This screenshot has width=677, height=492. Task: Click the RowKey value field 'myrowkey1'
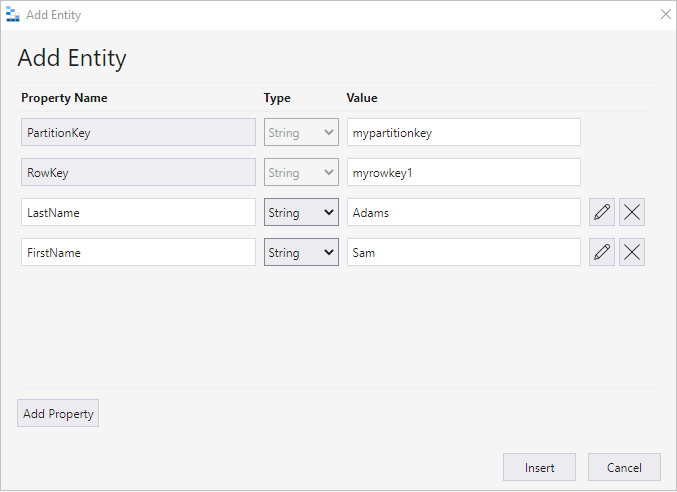pos(463,173)
